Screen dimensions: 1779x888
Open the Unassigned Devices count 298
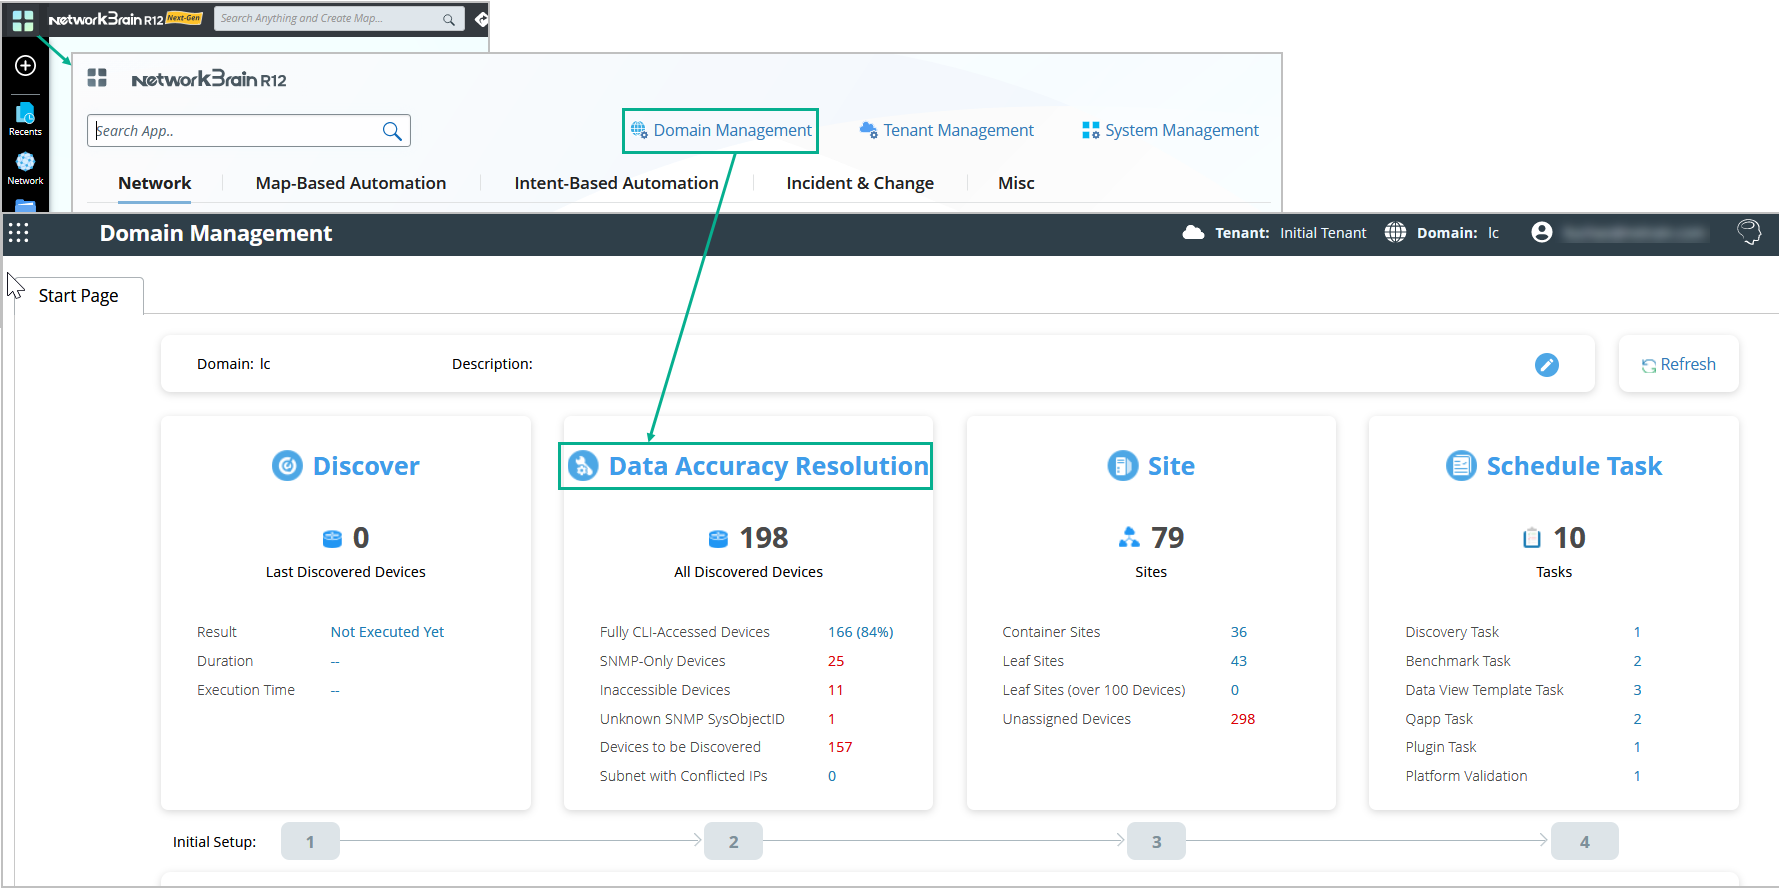1242,719
